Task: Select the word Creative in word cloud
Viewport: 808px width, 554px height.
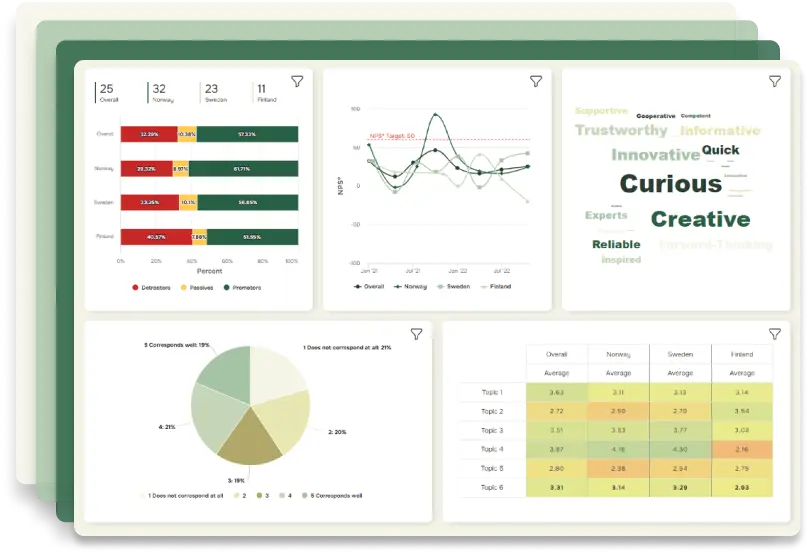Action: [x=700, y=219]
